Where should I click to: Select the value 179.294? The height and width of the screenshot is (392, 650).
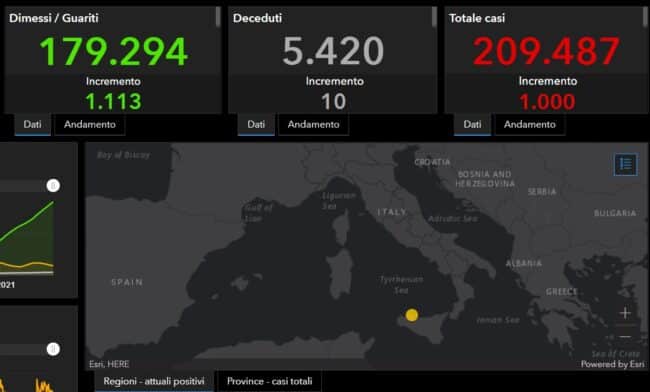pyautogui.click(x=113, y=51)
